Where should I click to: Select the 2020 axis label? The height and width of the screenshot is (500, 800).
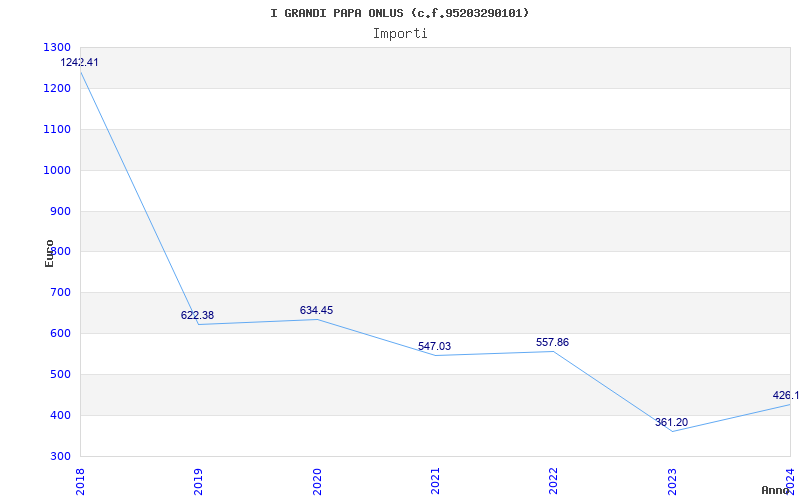tap(317, 481)
